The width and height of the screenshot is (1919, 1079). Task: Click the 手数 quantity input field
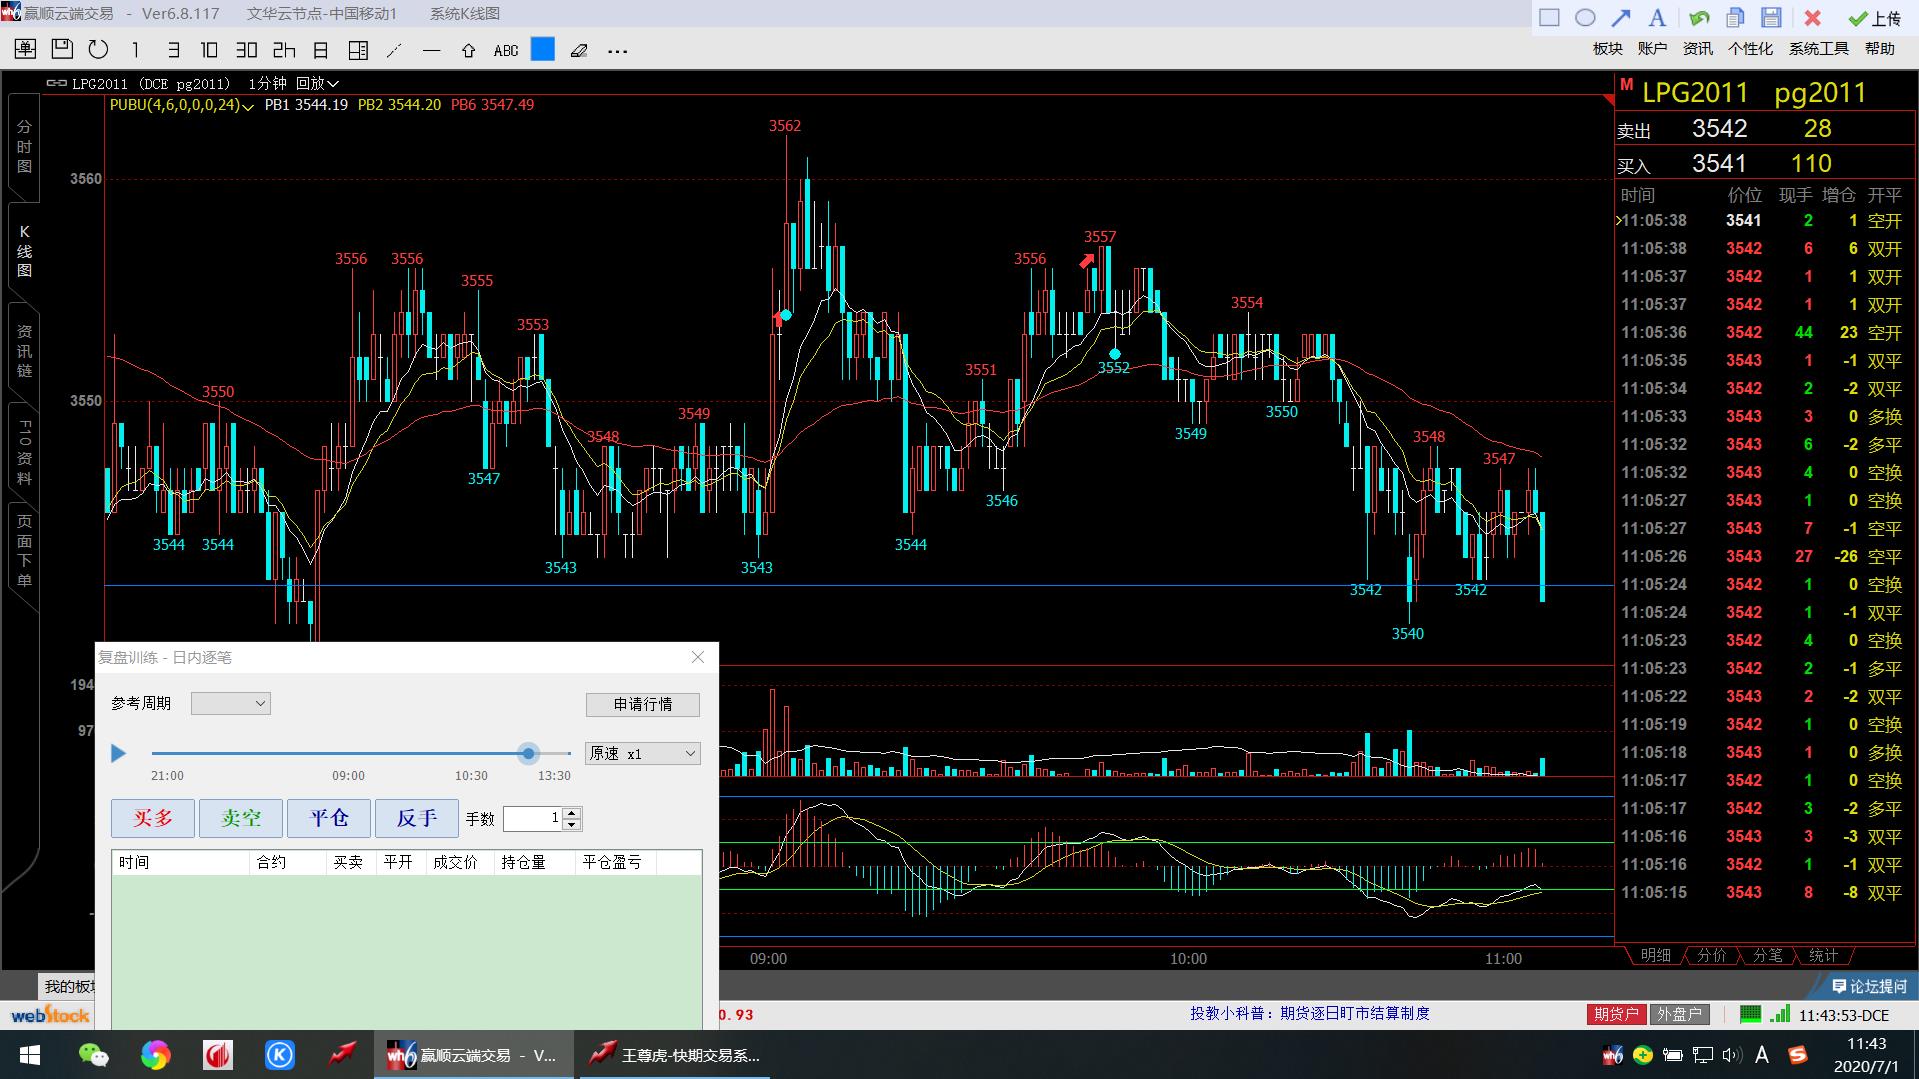coord(533,818)
